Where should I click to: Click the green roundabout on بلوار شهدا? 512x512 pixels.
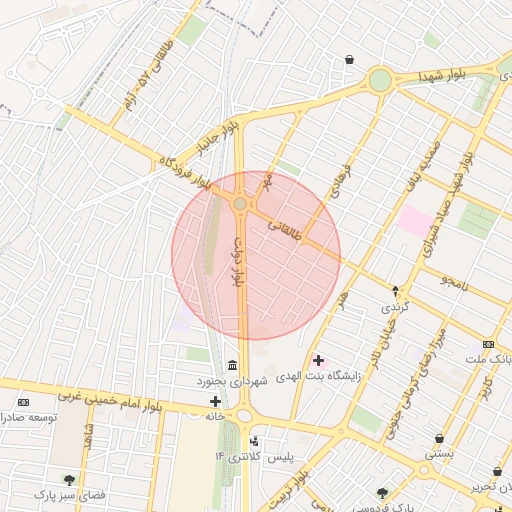[380, 80]
